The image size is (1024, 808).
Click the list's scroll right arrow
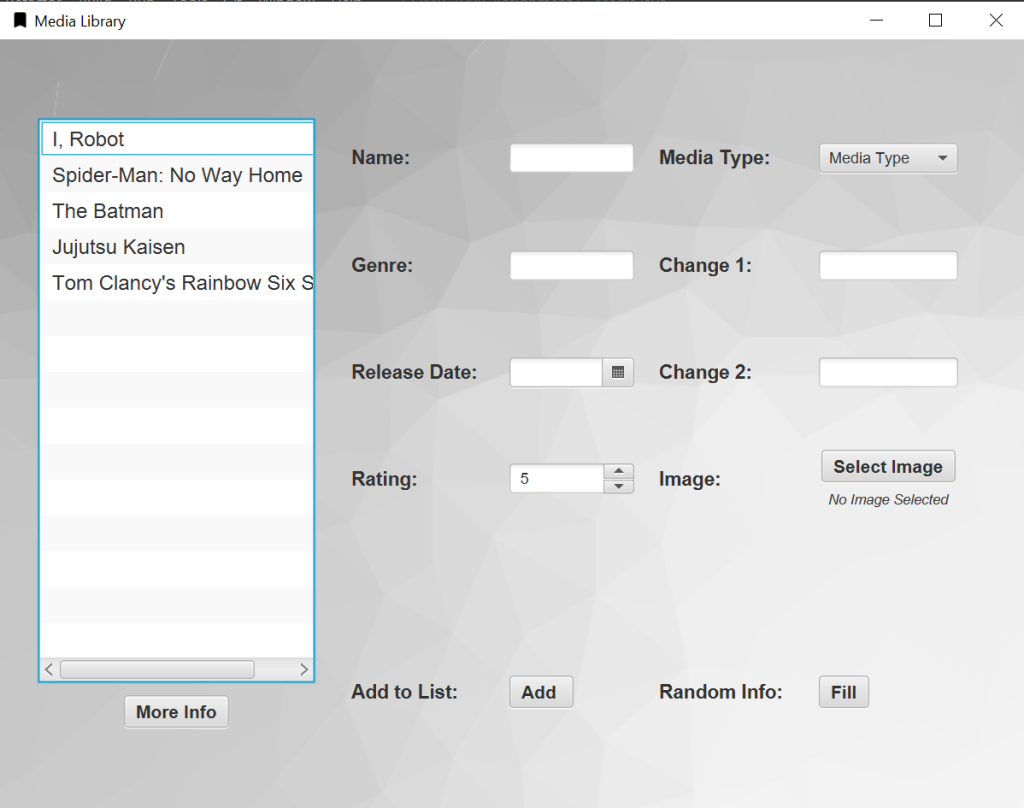point(304,670)
